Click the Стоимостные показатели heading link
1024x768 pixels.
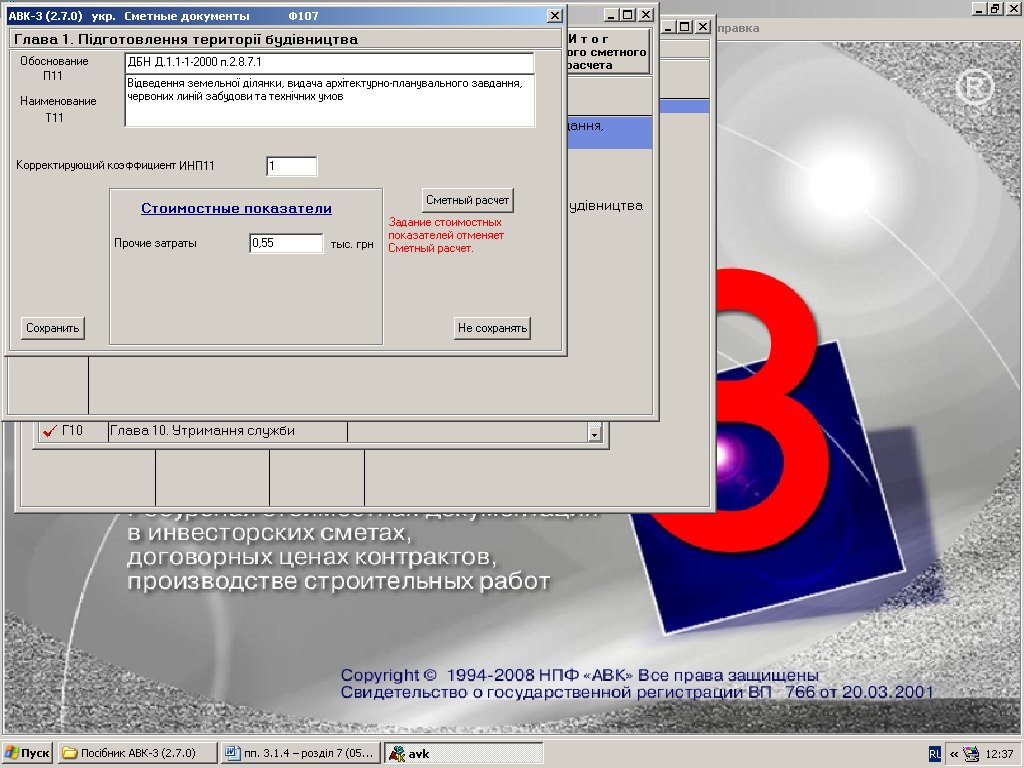tap(236, 208)
